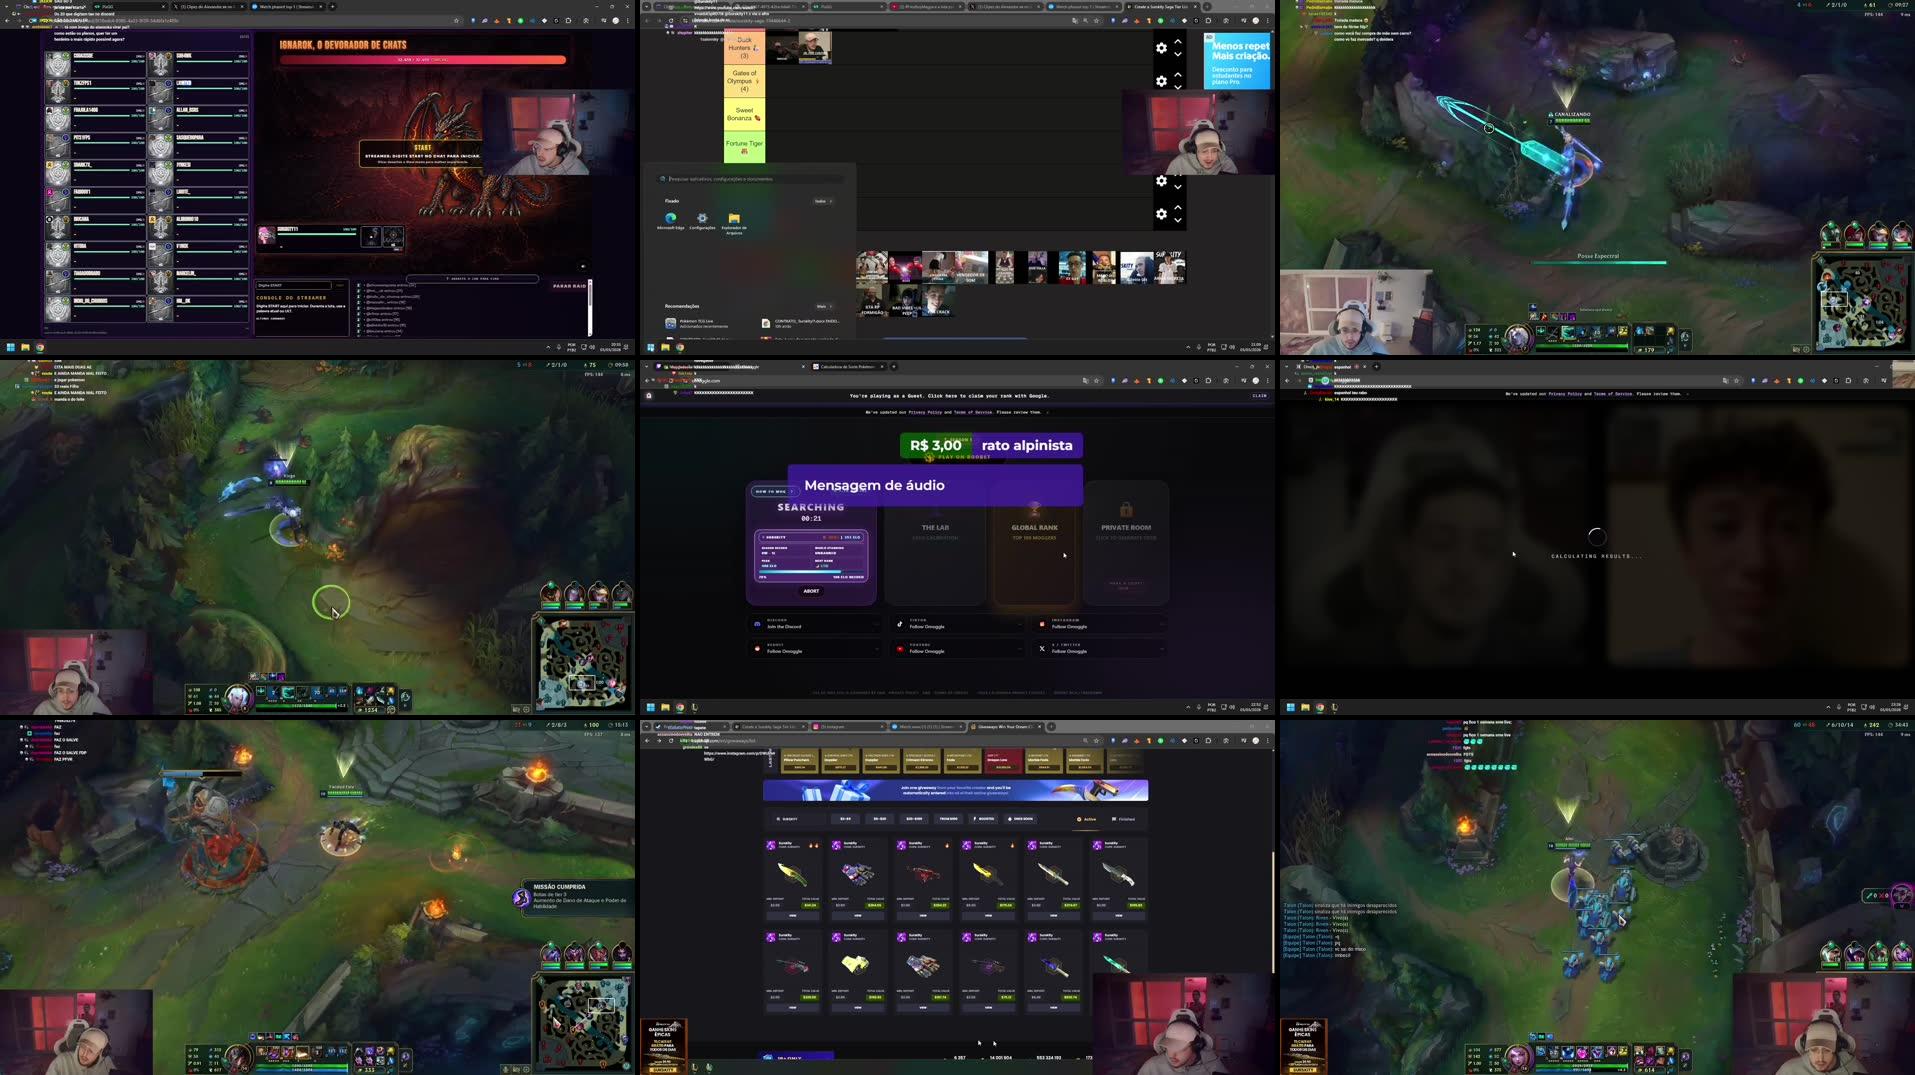This screenshot has width=1915, height=1075.
Task: Click CLAIM button in guest banner
Action: (x=1259, y=396)
